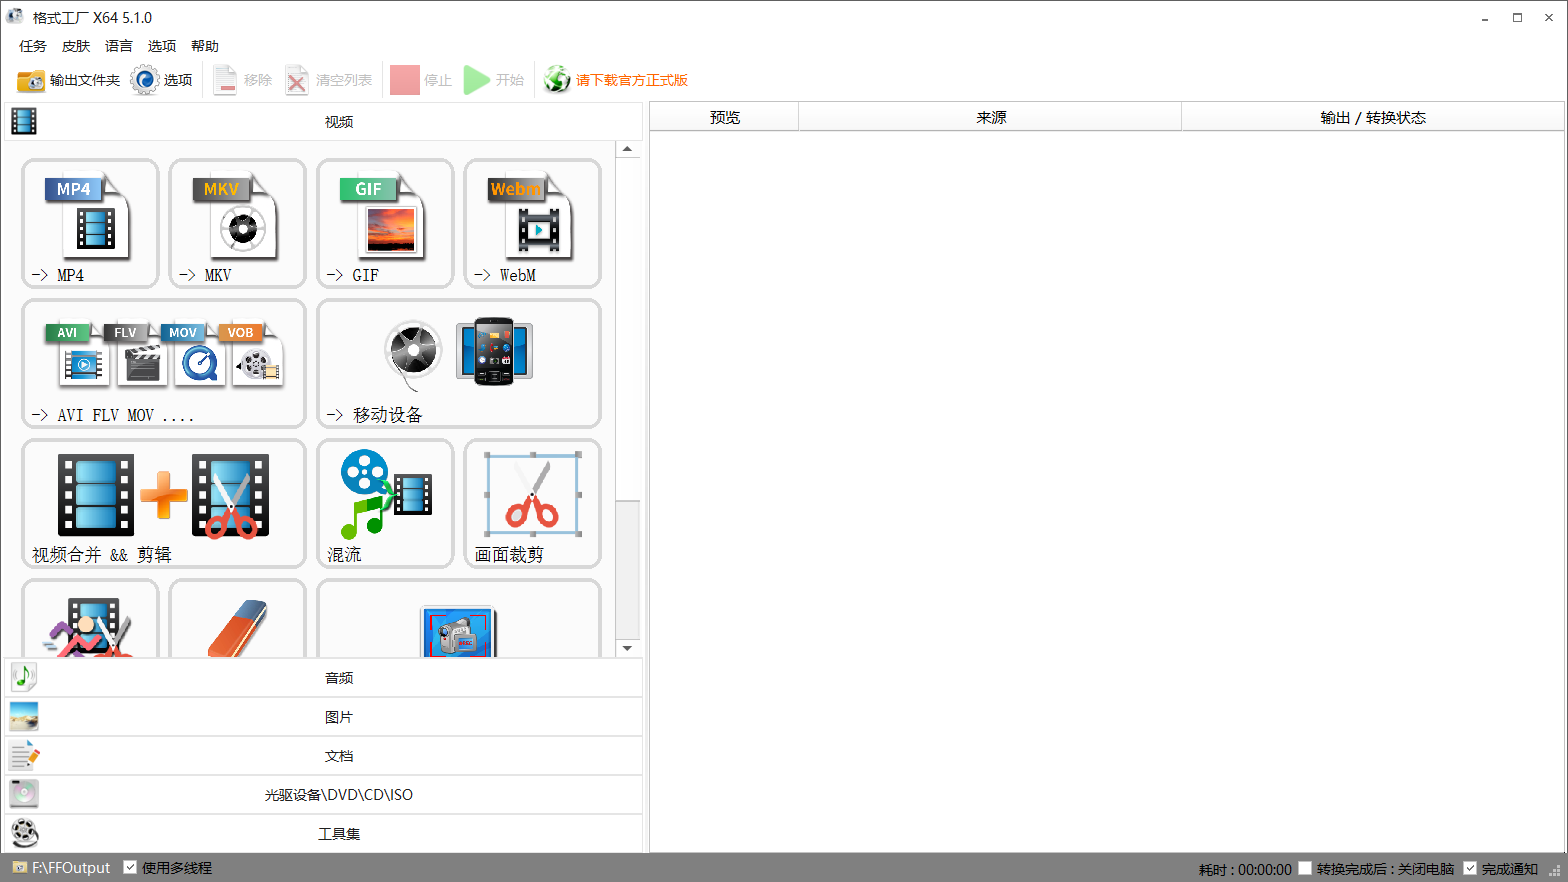This screenshot has width=1568, height=882.
Task: Choose the MKV output format icon
Action: coord(237,223)
